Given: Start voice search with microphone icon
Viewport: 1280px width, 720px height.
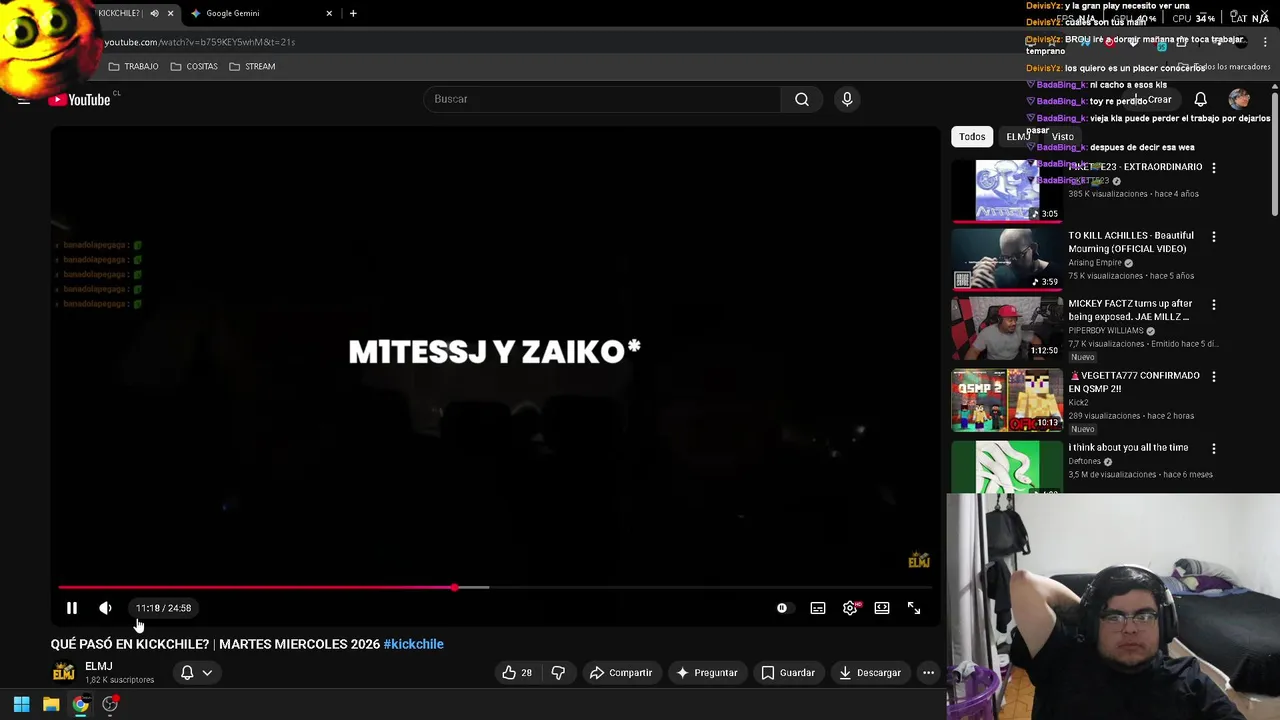Looking at the screenshot, I should pyautogui.click(x=847, y=99).
